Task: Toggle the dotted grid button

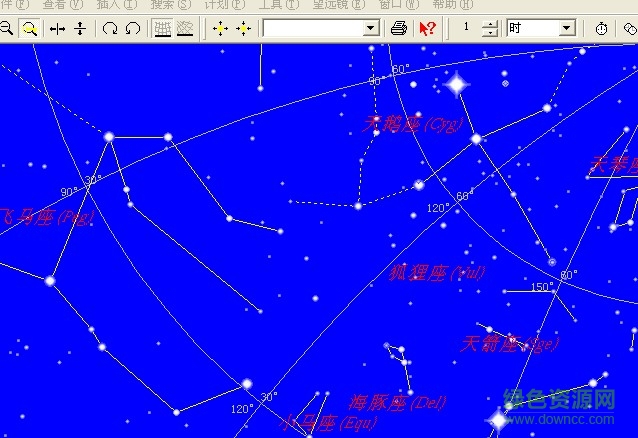Action: [x=185, y=28]
